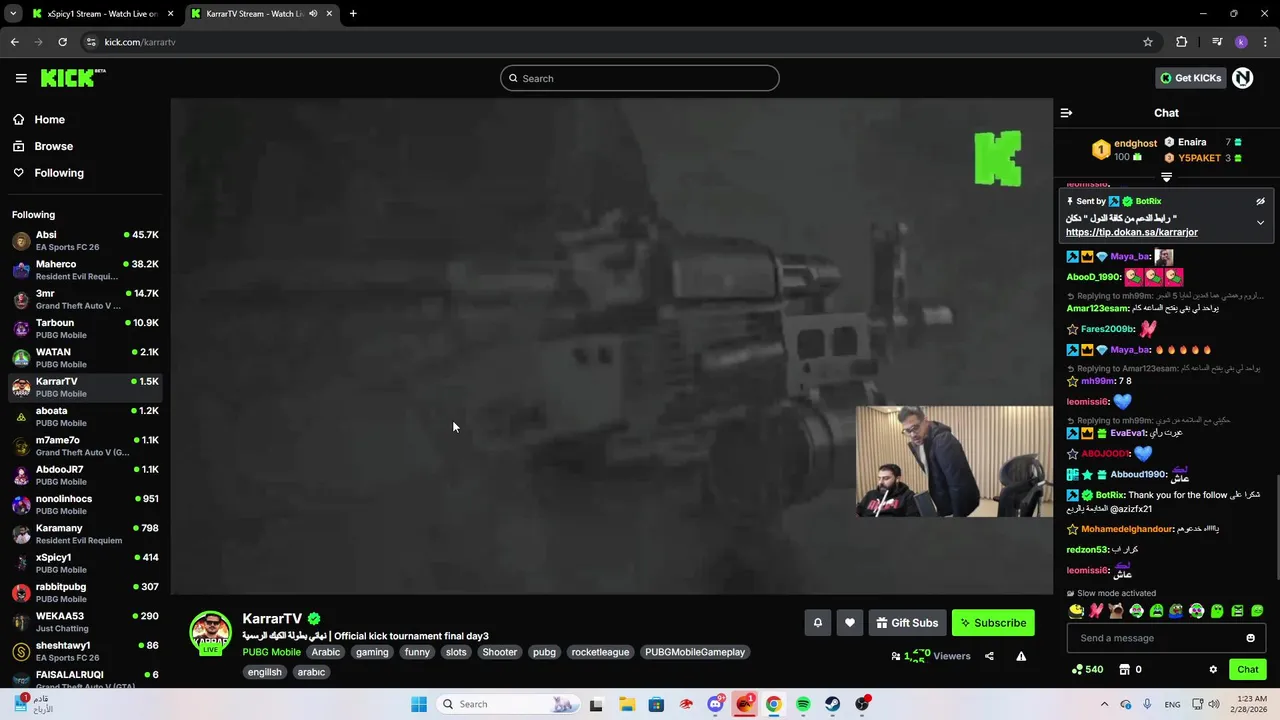Open 3mr channel in Following list

pos(85,299)
